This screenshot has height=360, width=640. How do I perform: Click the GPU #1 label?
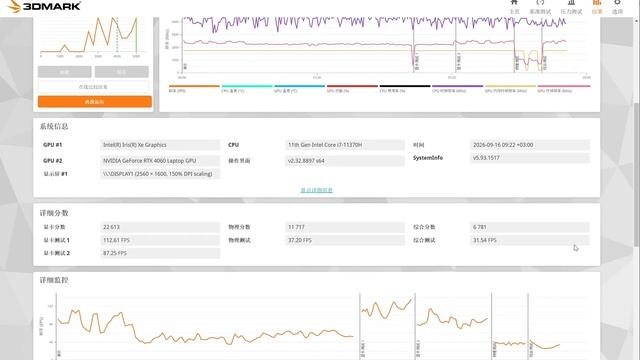point(53,145)
